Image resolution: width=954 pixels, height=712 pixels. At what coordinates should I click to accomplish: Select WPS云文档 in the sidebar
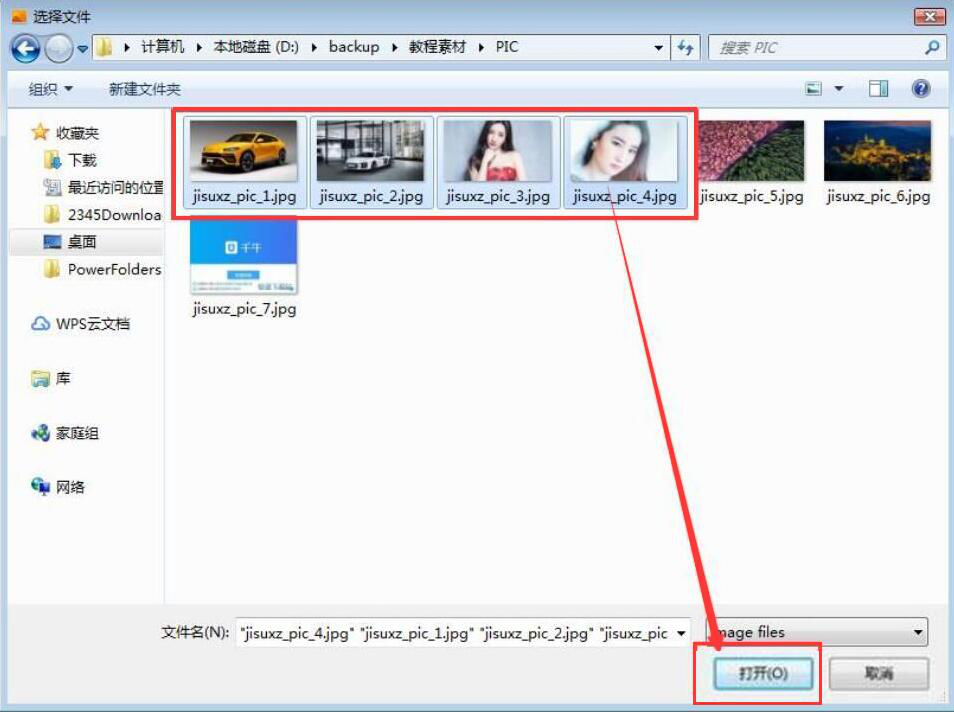tap(92, 324)
